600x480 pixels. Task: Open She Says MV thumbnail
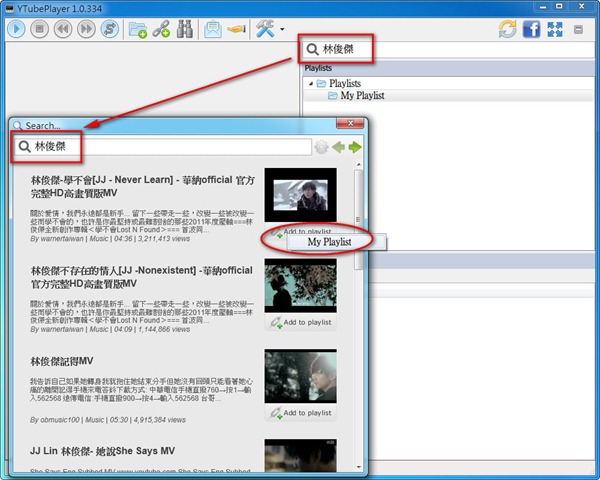coord(300,456)
